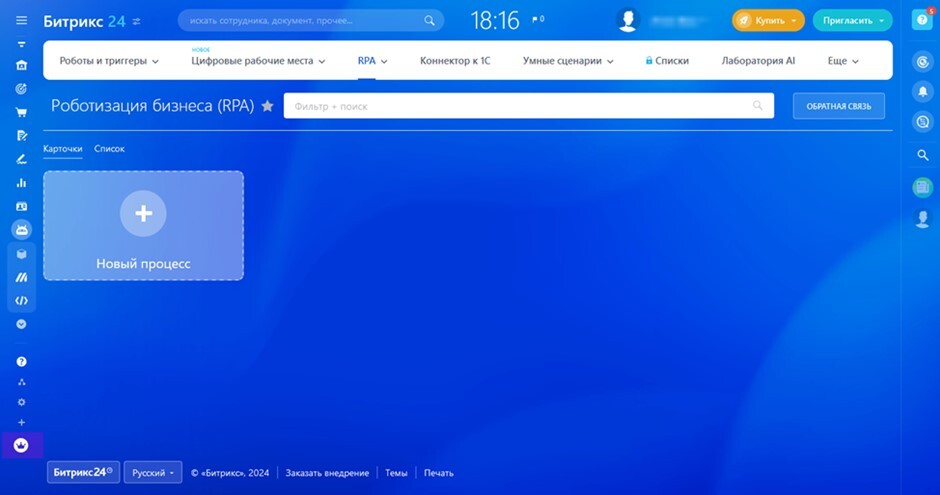Click the swap arrows next to Битрикс 24
The image size is (940, 495).
[x=137, y=22]
